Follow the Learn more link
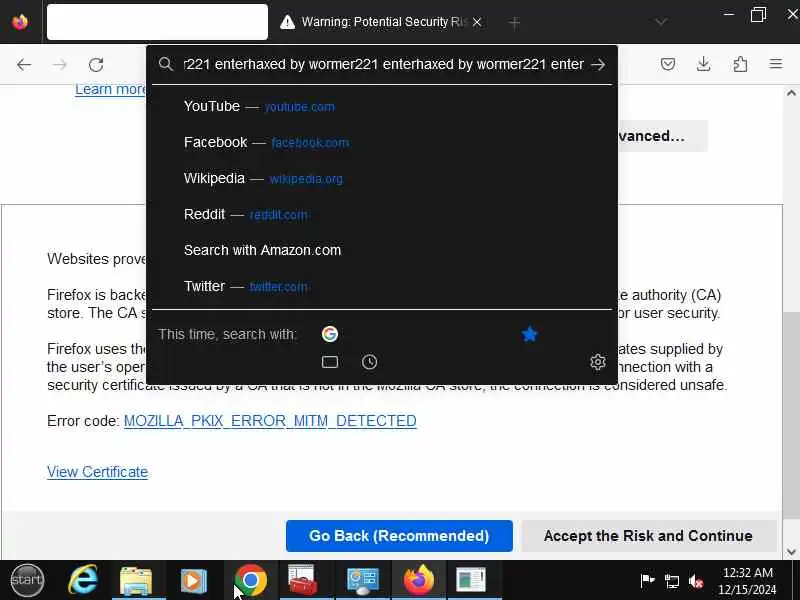 tap(110, 90)
